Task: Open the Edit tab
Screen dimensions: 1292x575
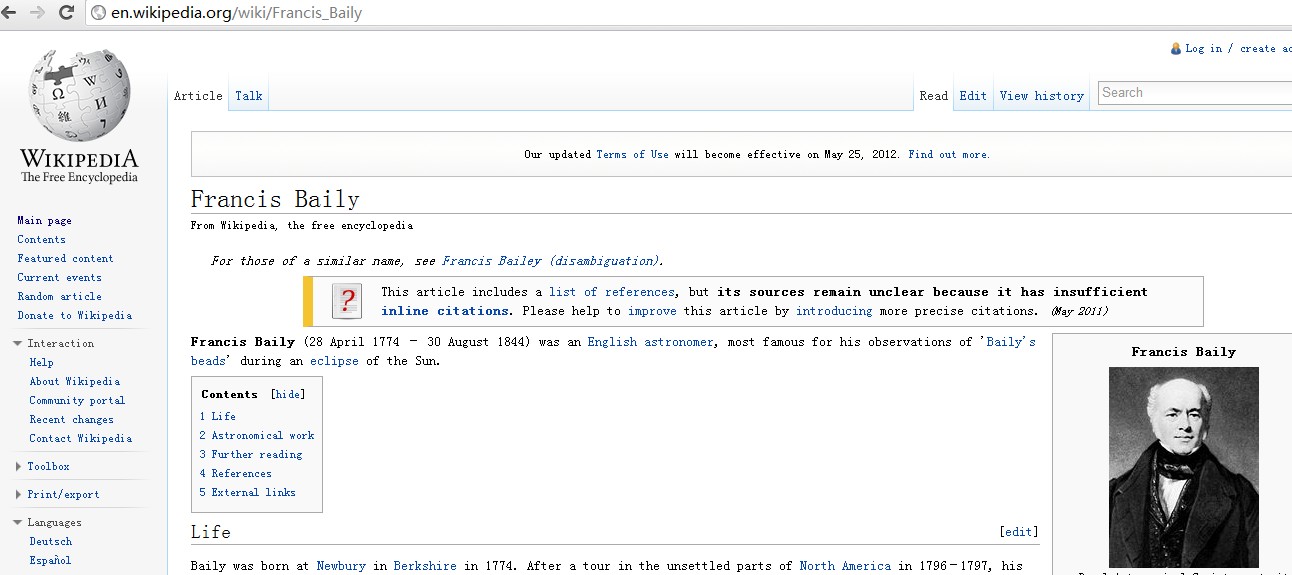Action: tap(973, 96)
